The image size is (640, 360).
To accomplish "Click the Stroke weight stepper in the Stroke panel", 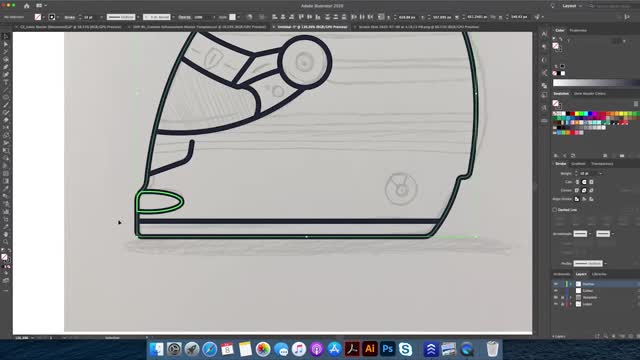I will coord(576,173).
